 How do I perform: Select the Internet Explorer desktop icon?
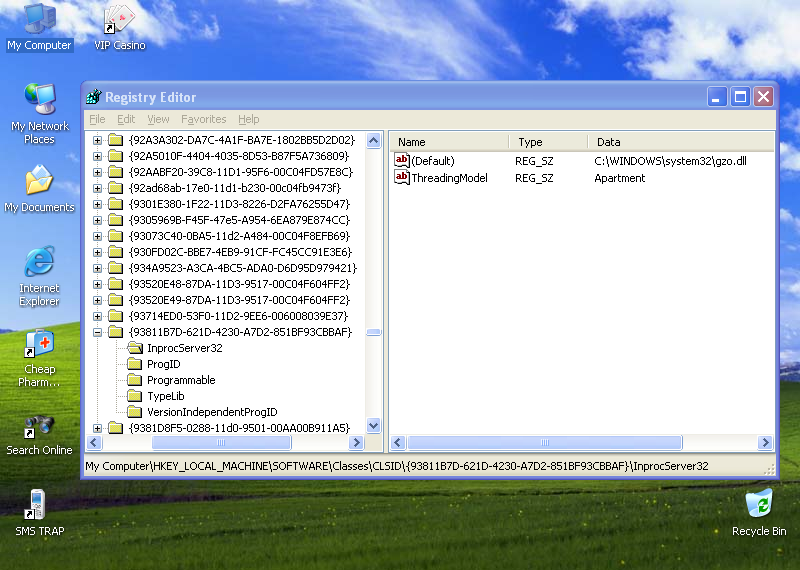coord(39,262)
